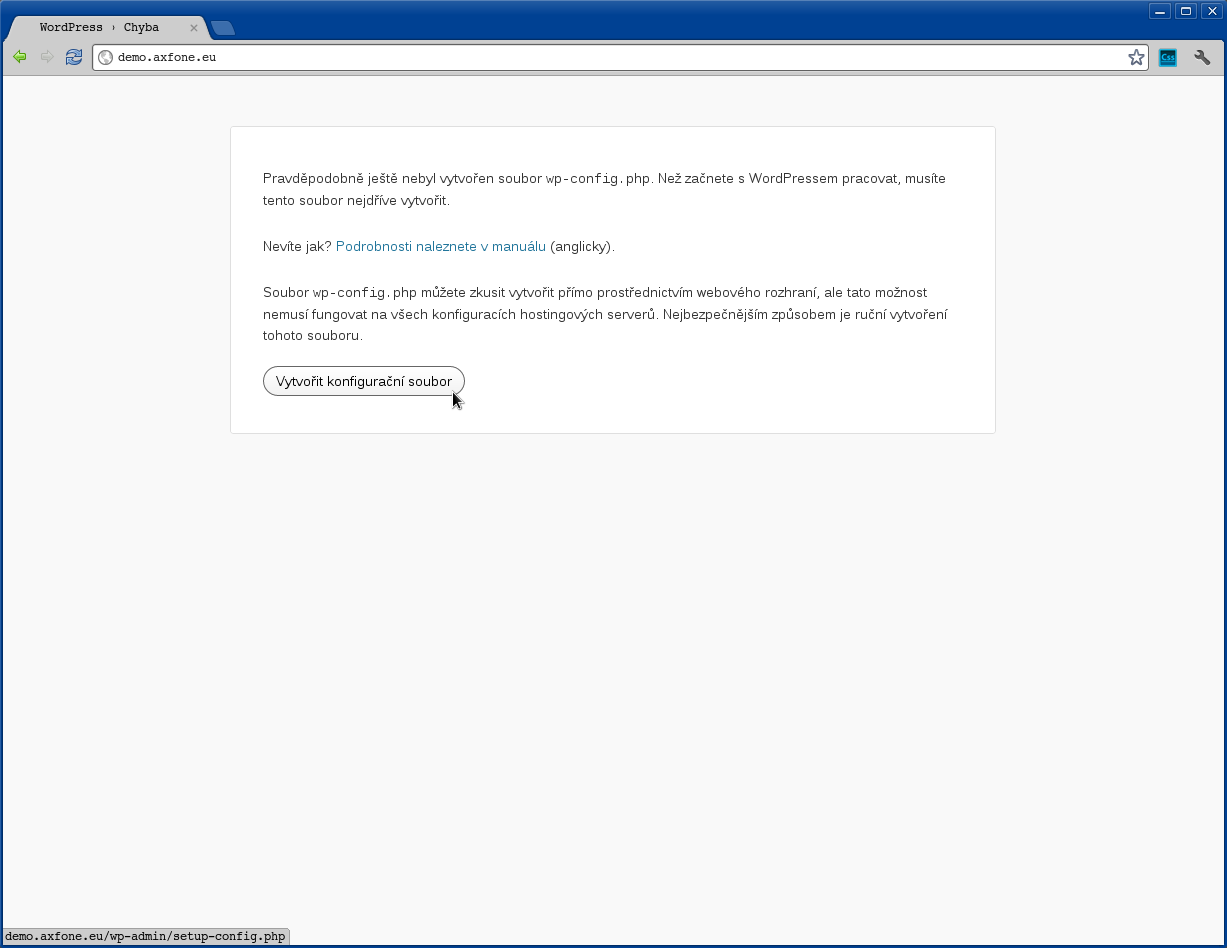
Task: Select the WordPress › Chyba tab
Action: (x=100, y=28)
